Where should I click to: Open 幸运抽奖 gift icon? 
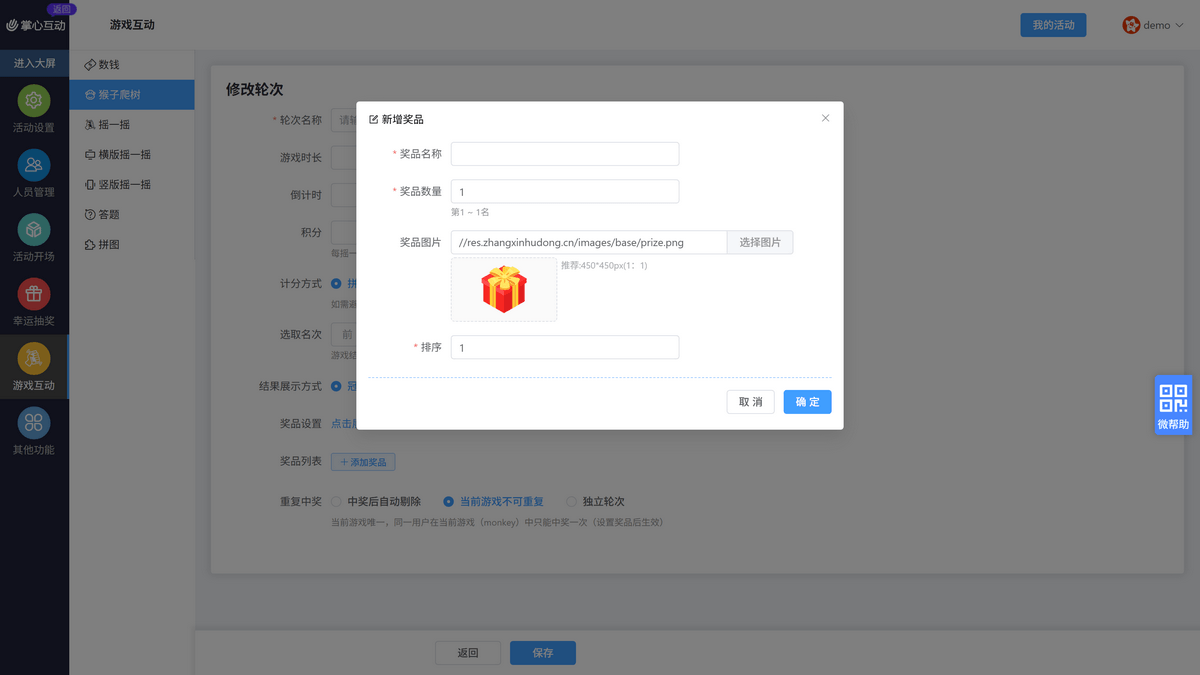[34, 294]
